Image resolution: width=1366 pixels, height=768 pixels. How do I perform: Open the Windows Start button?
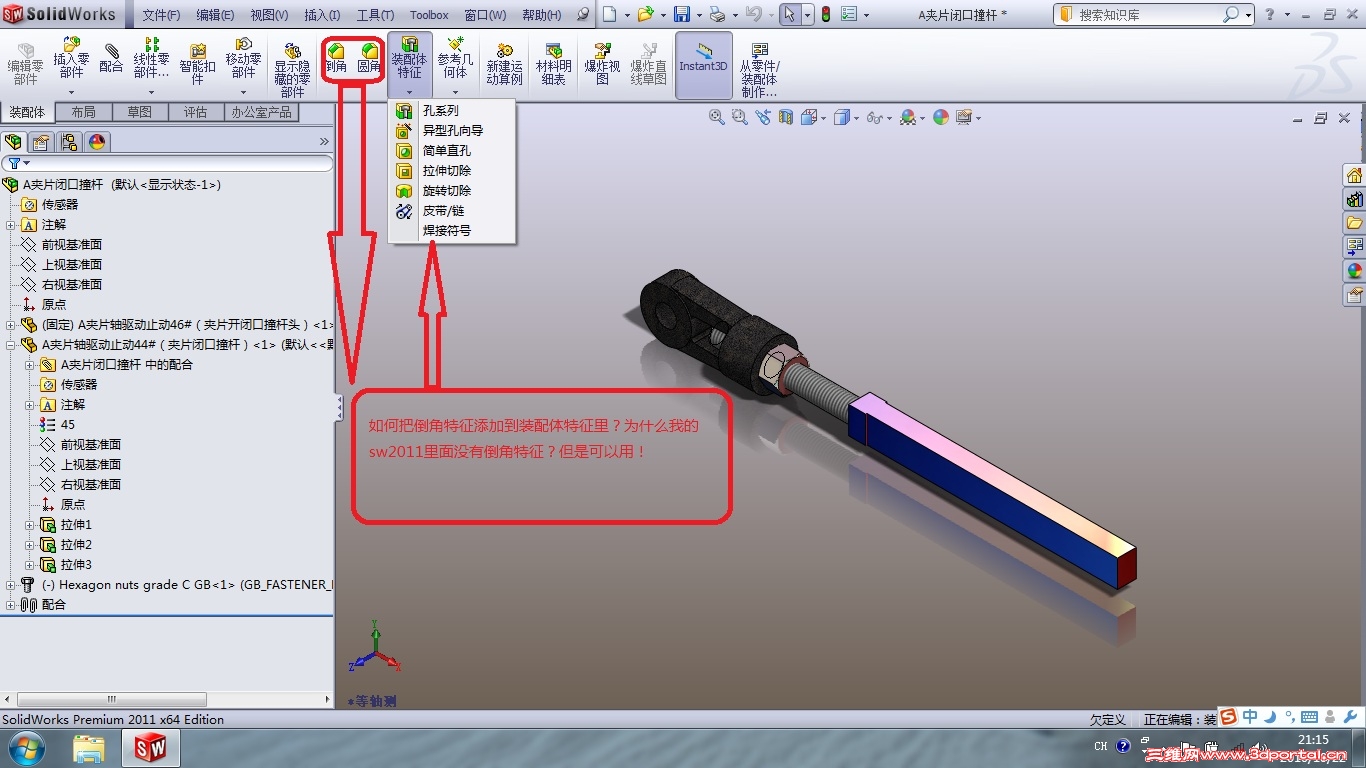point(26,748)
